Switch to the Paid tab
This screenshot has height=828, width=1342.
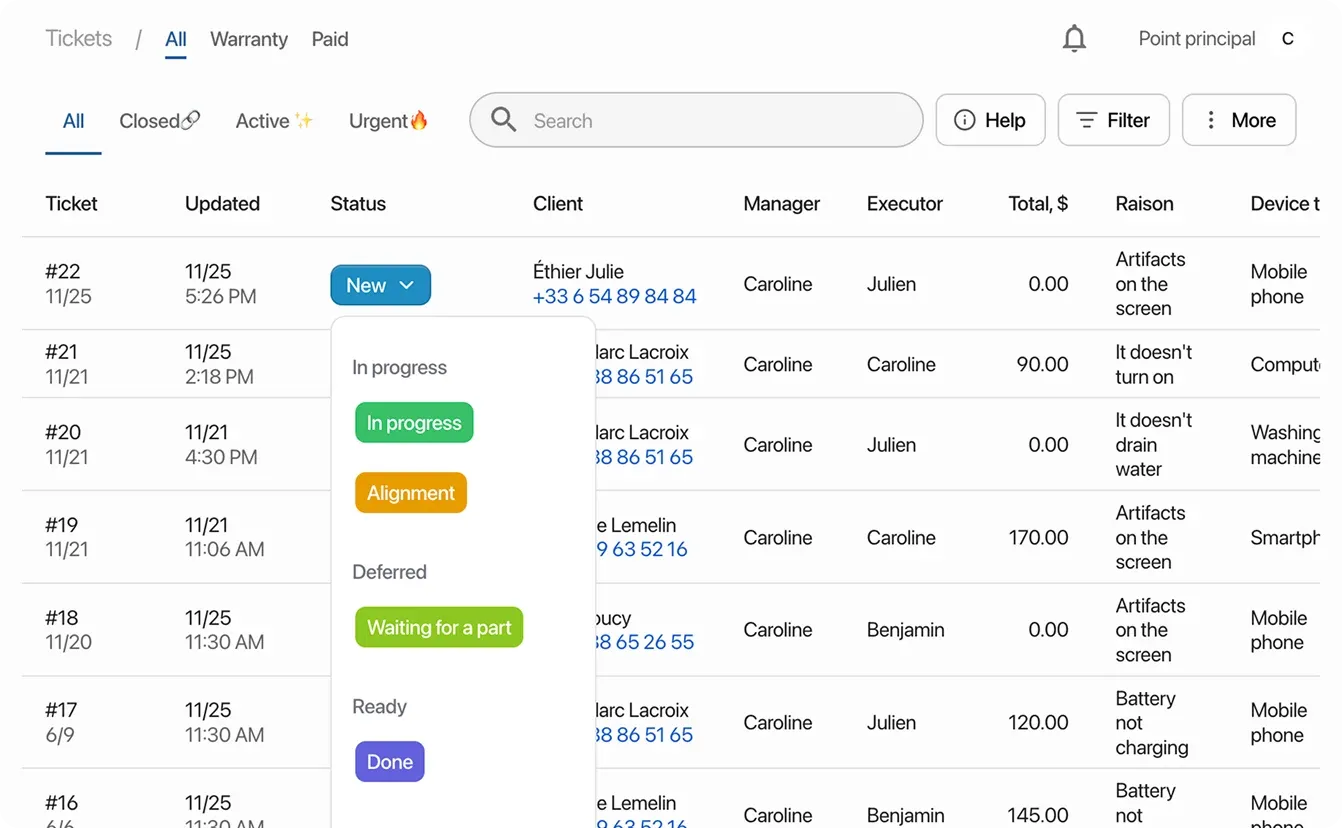[330, 39]
